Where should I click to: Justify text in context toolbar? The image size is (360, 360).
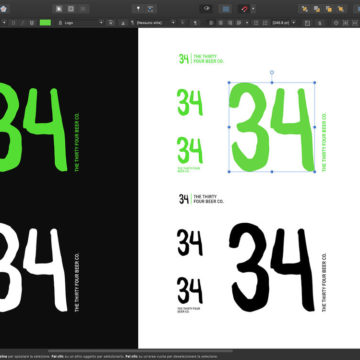(239, 23)
